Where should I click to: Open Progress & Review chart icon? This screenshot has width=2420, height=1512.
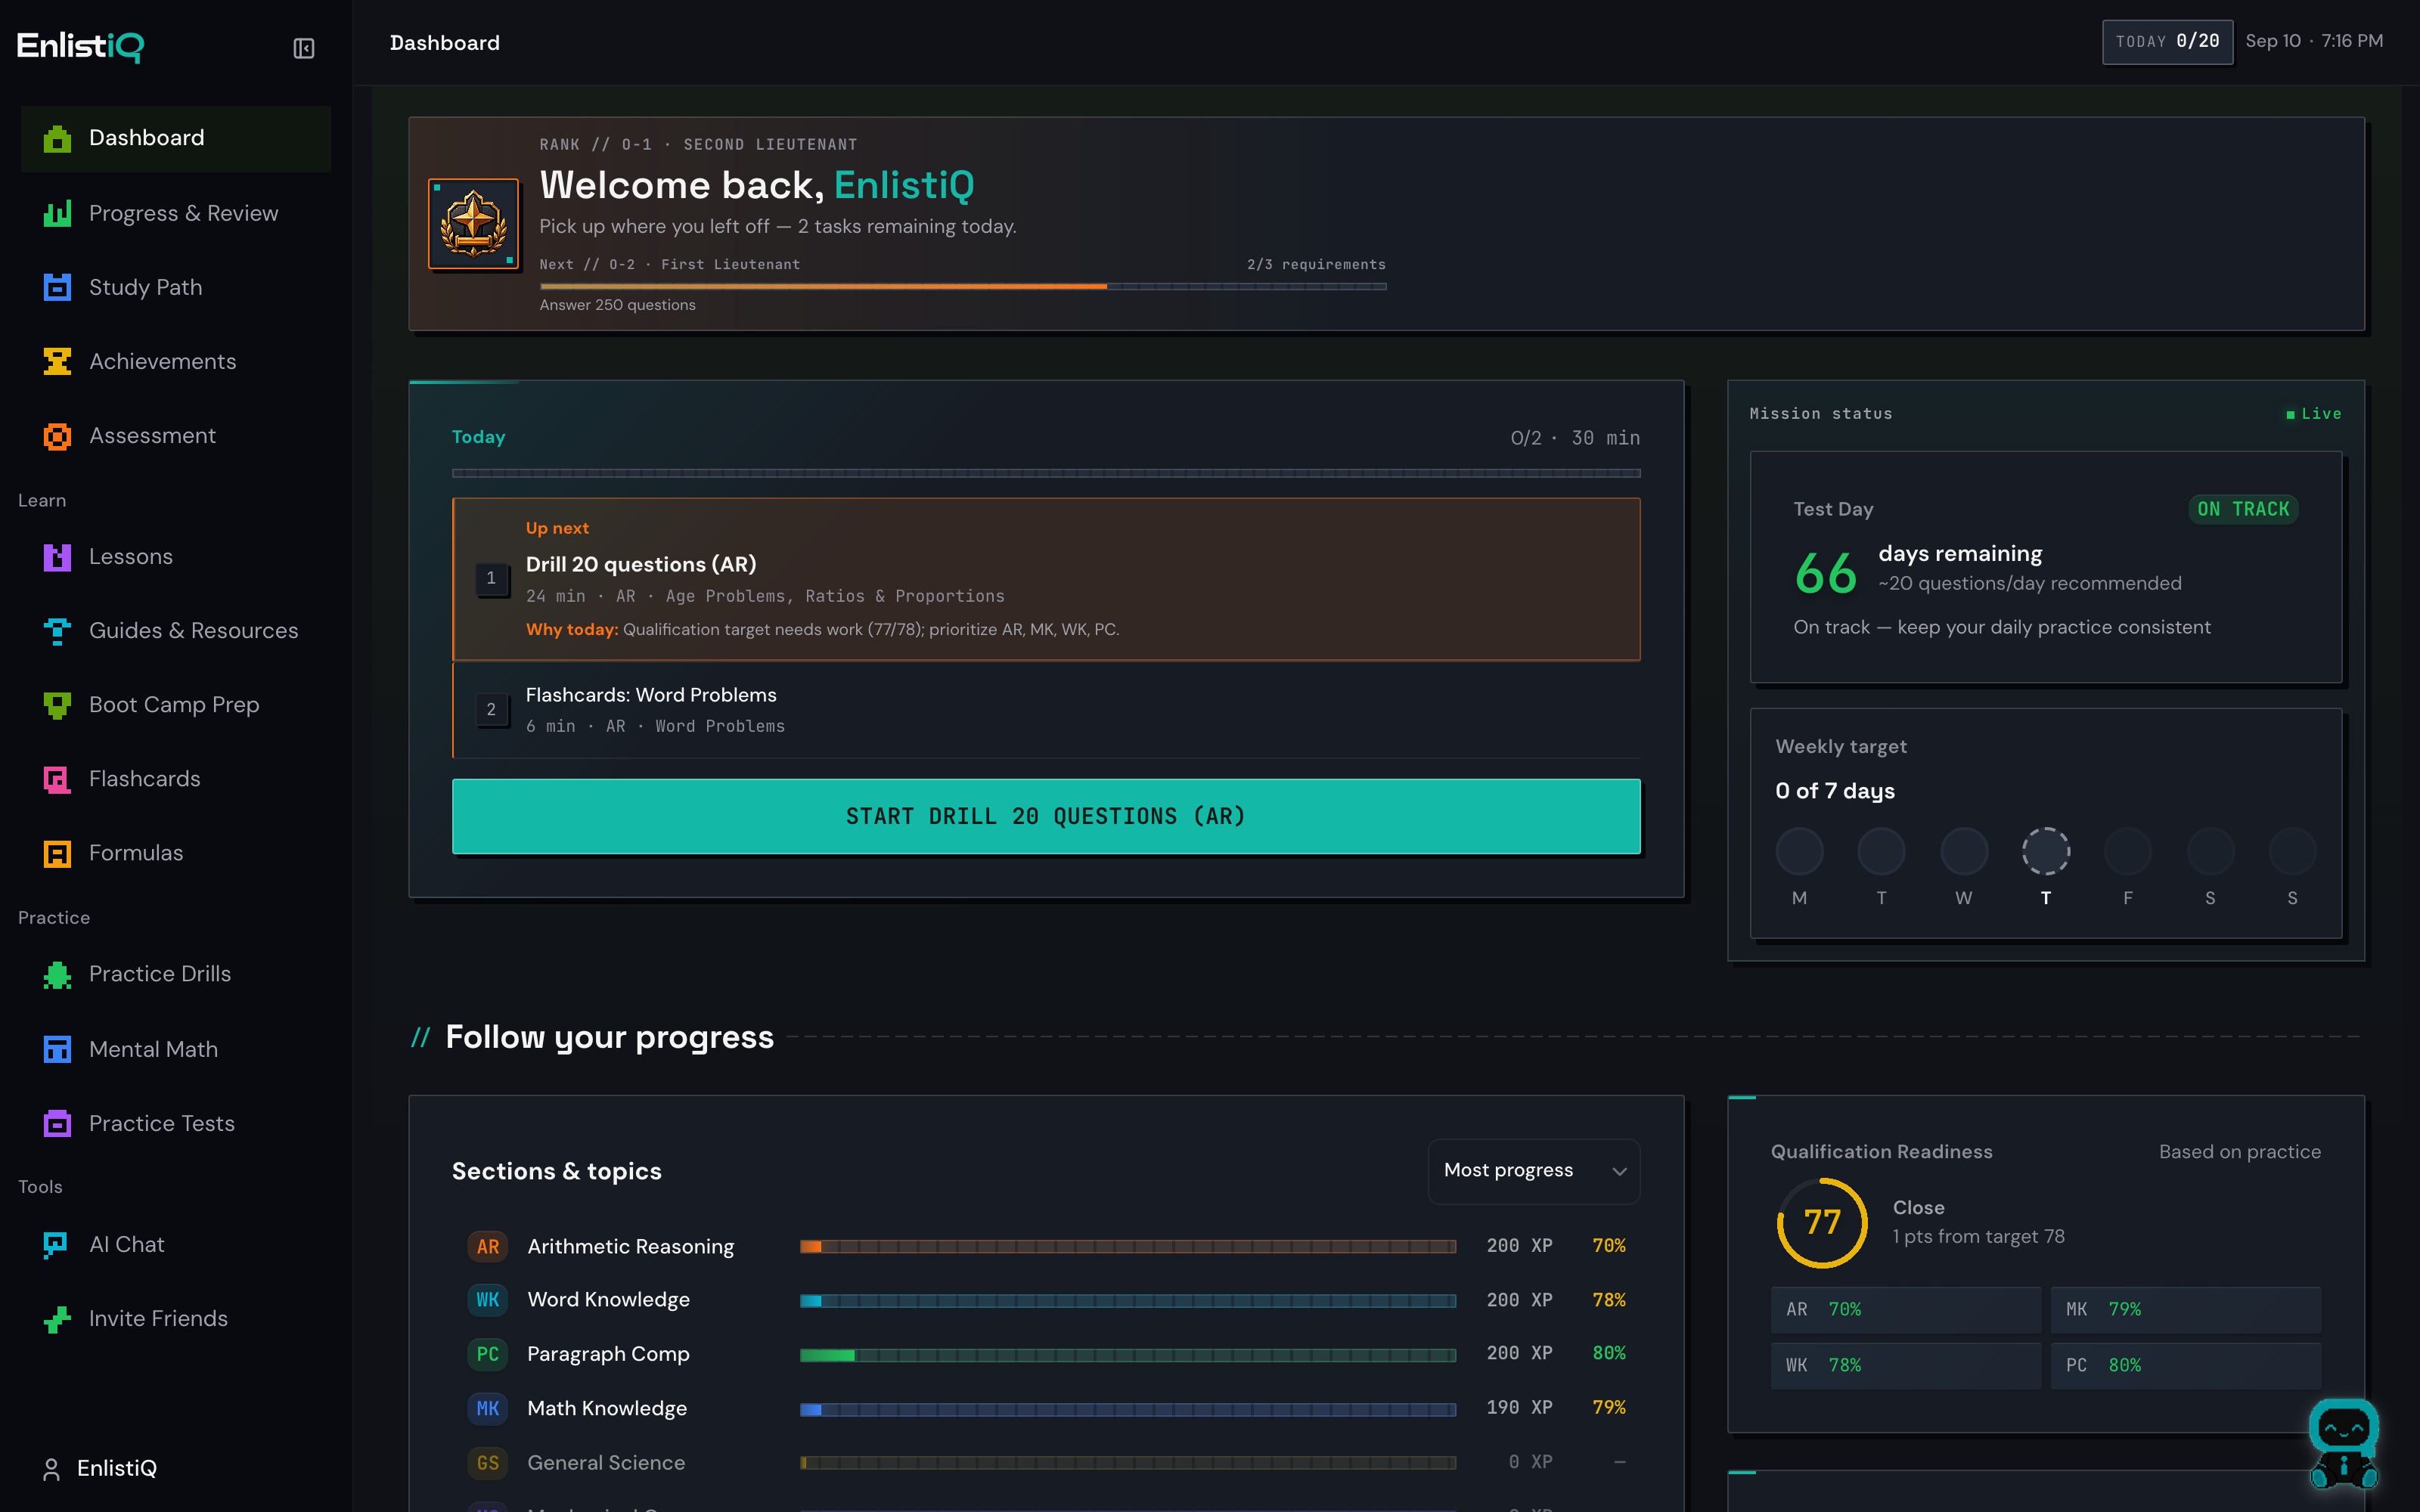57,213
